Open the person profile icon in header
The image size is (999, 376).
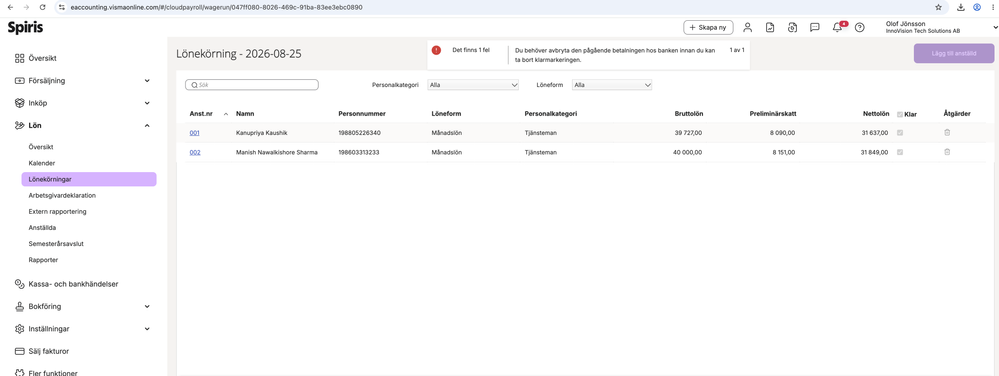[748, 27]
